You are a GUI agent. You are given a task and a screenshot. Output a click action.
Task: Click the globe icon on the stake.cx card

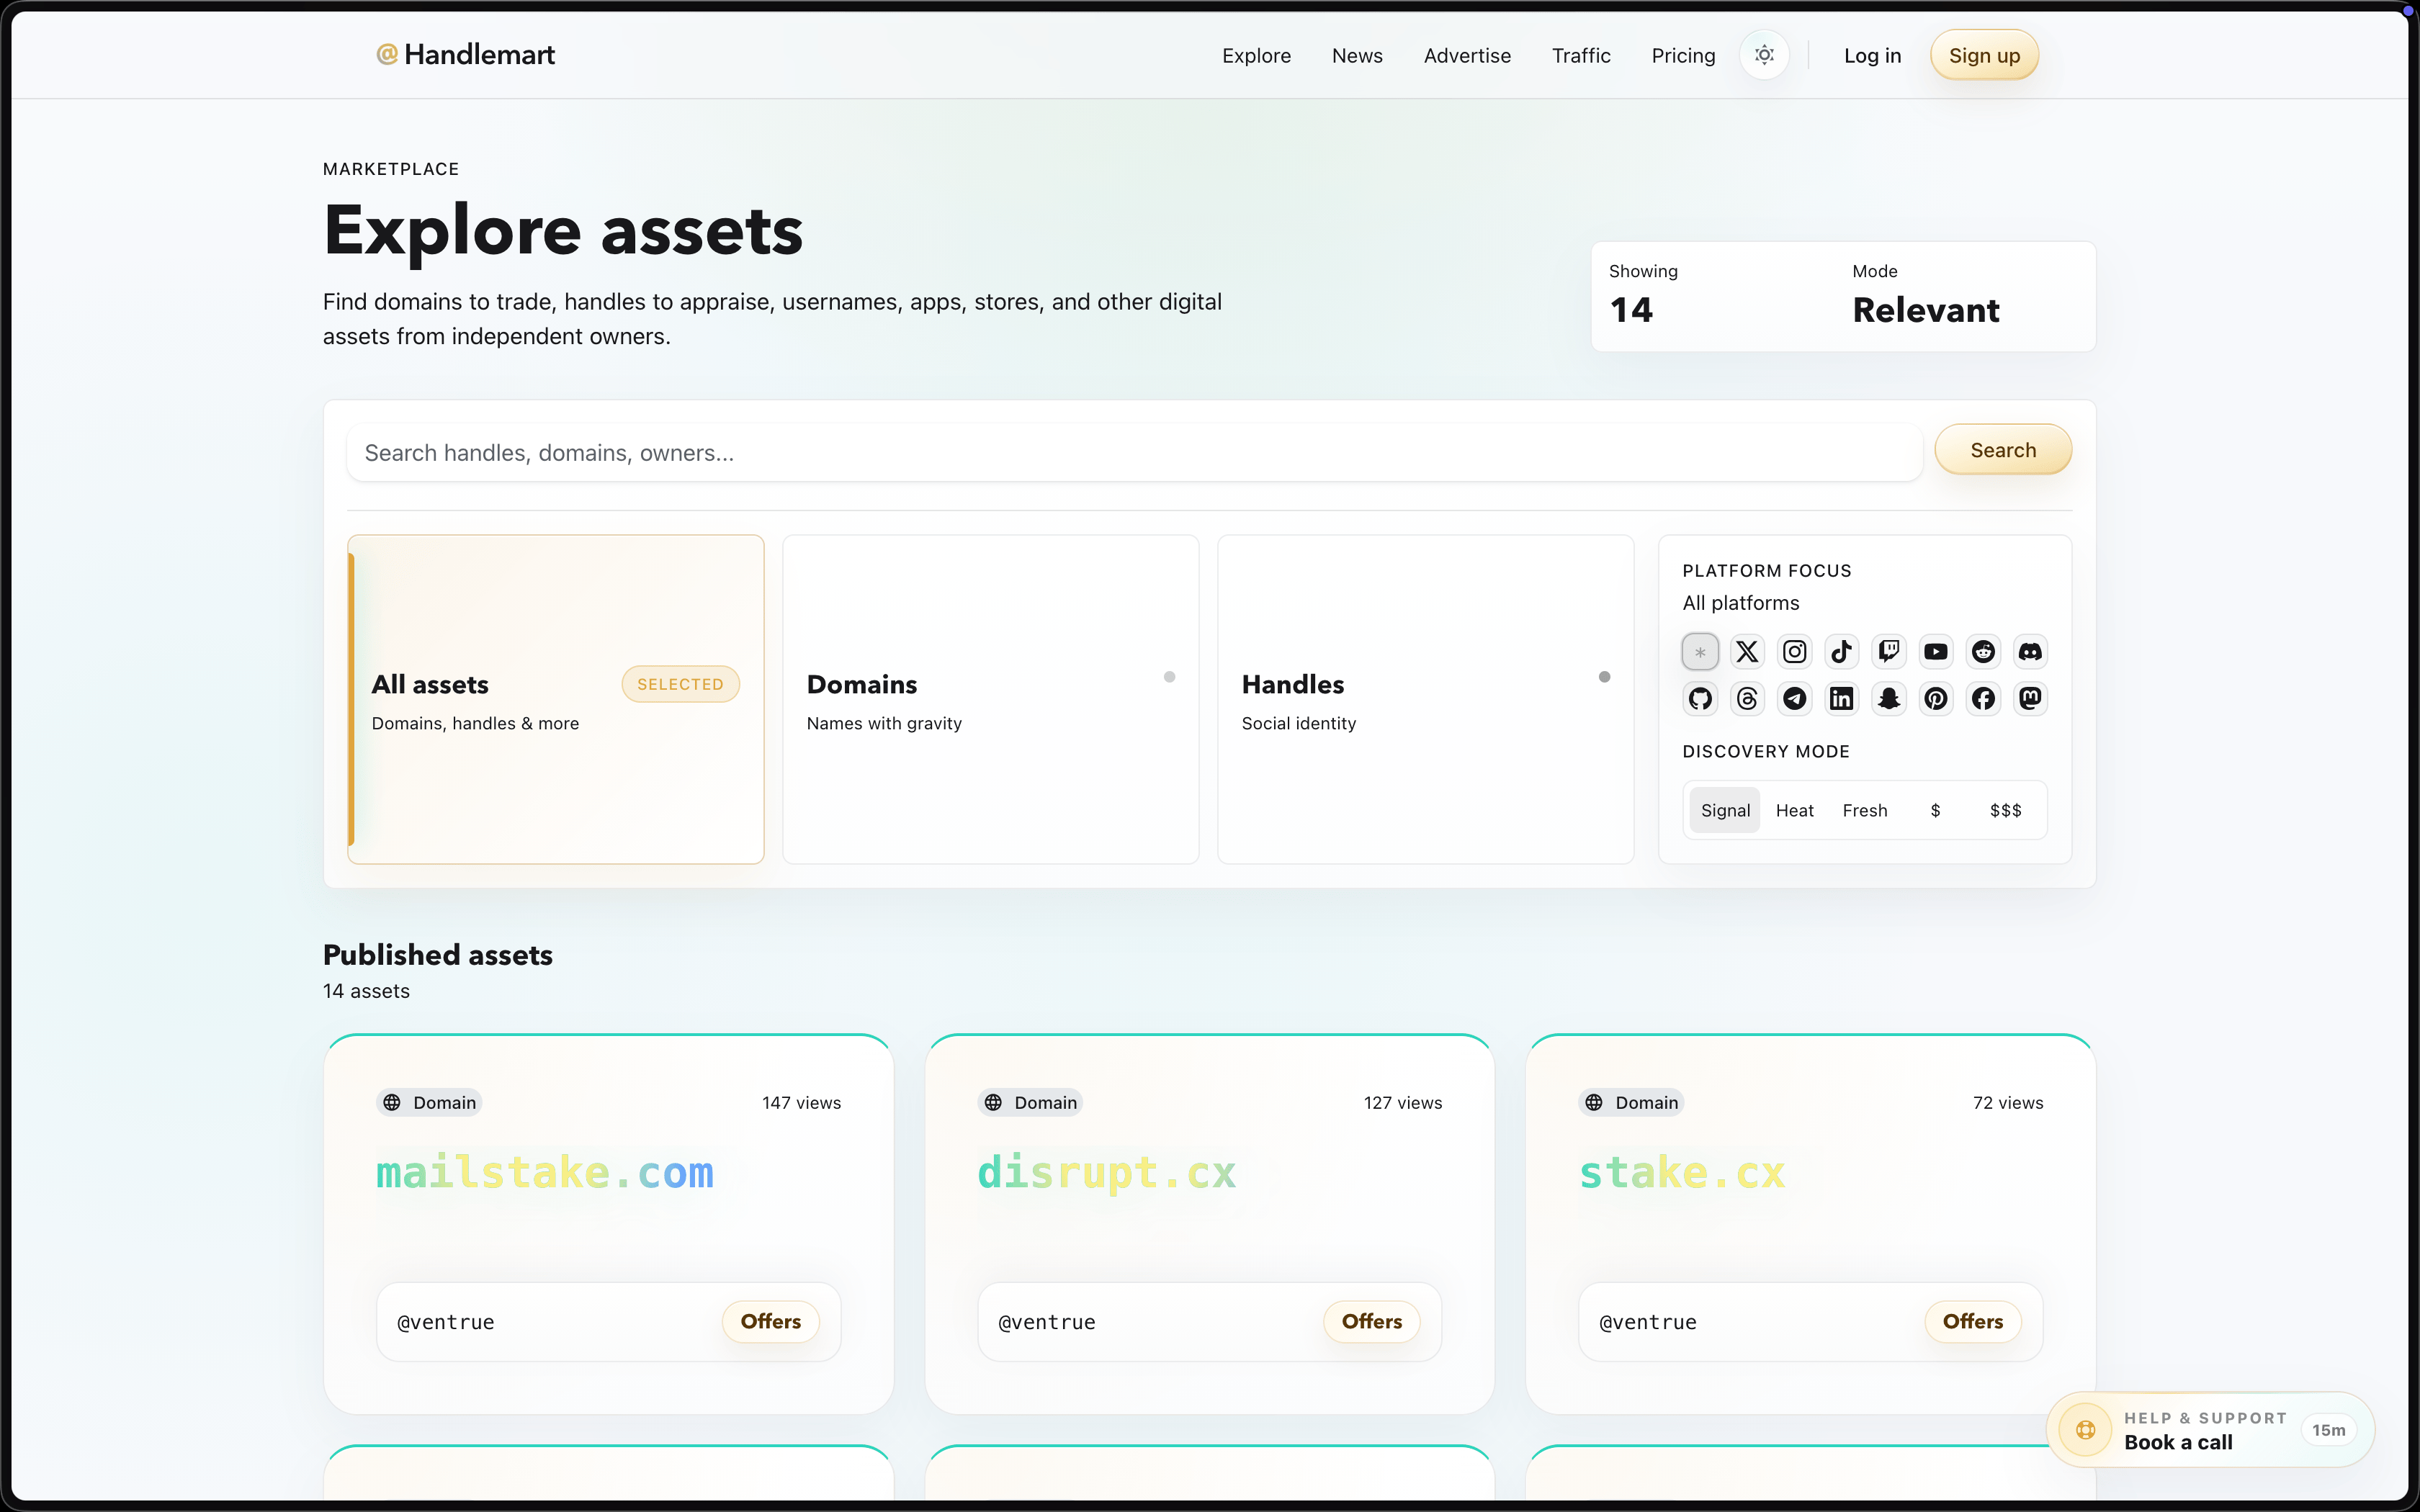[x=1594, y=1102]
